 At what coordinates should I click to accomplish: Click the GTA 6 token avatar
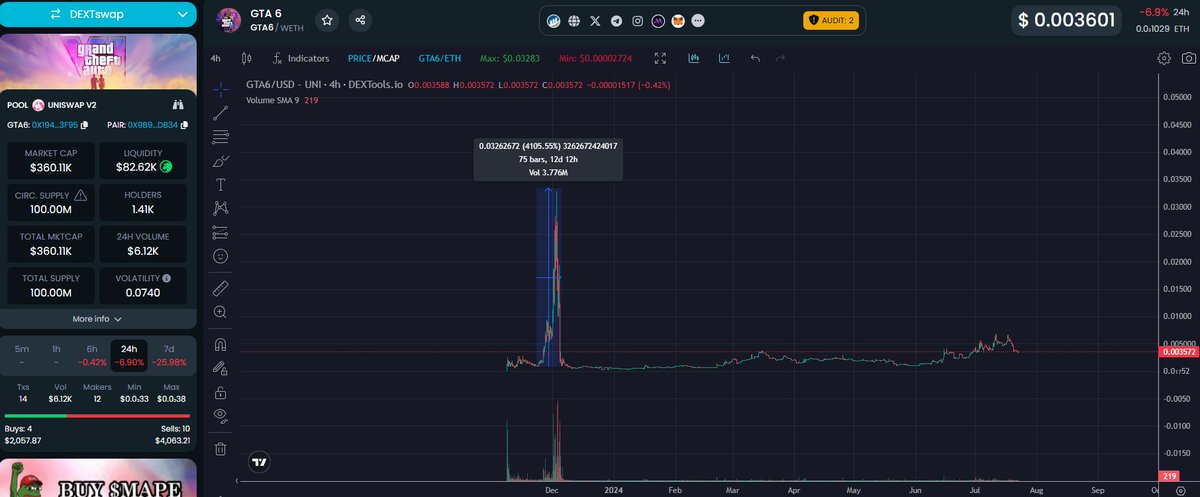tap(231, 19)
